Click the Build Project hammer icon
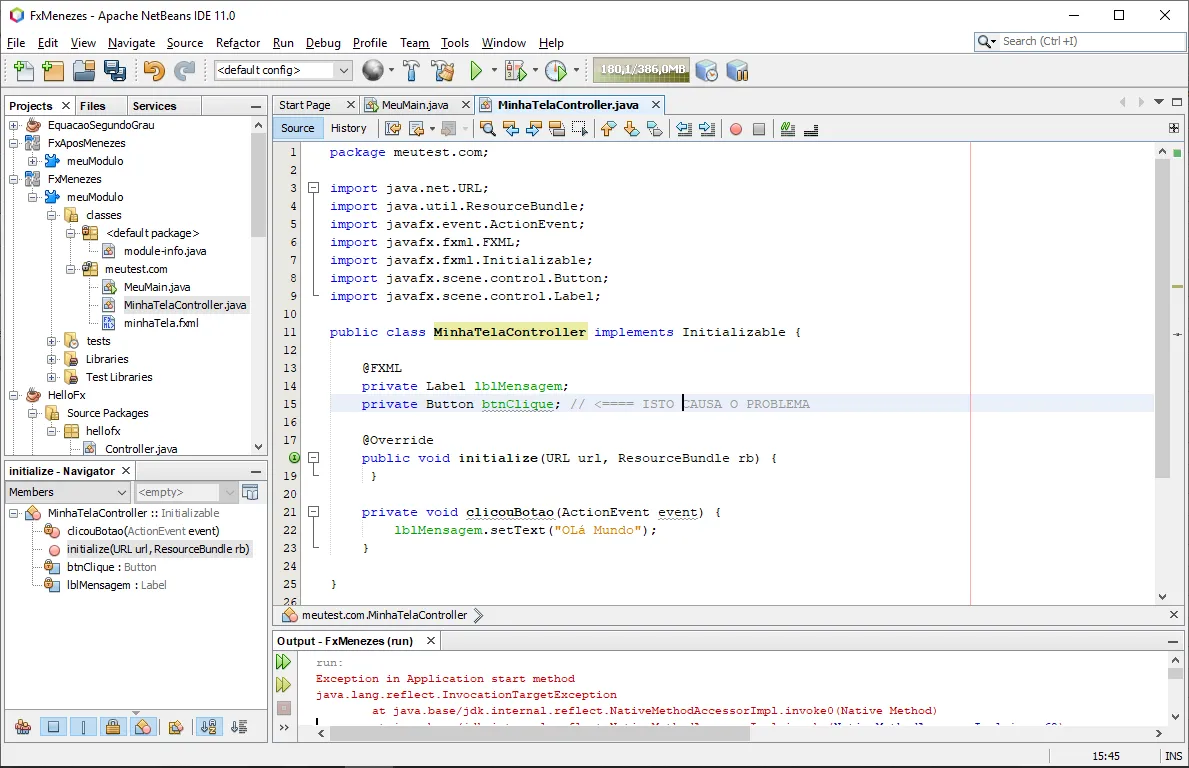The width and height of the screenshot is (1189, 768). (x=411, y=71)
